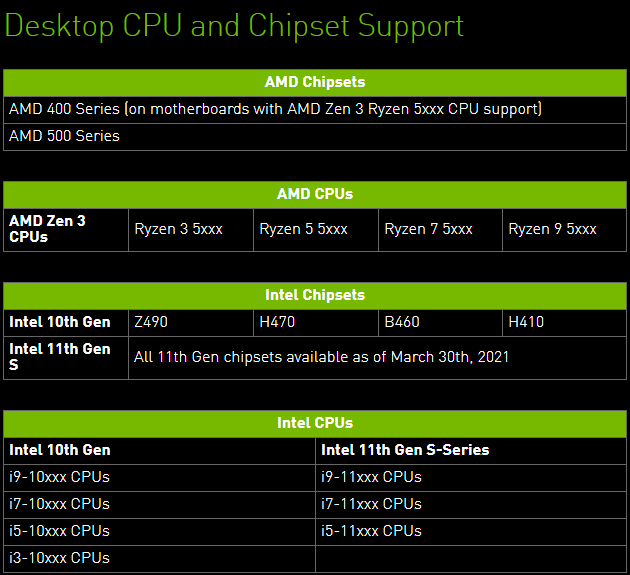
Task: Click the Ryzen 7 5xxx cell
Action: tap(429, 229)
